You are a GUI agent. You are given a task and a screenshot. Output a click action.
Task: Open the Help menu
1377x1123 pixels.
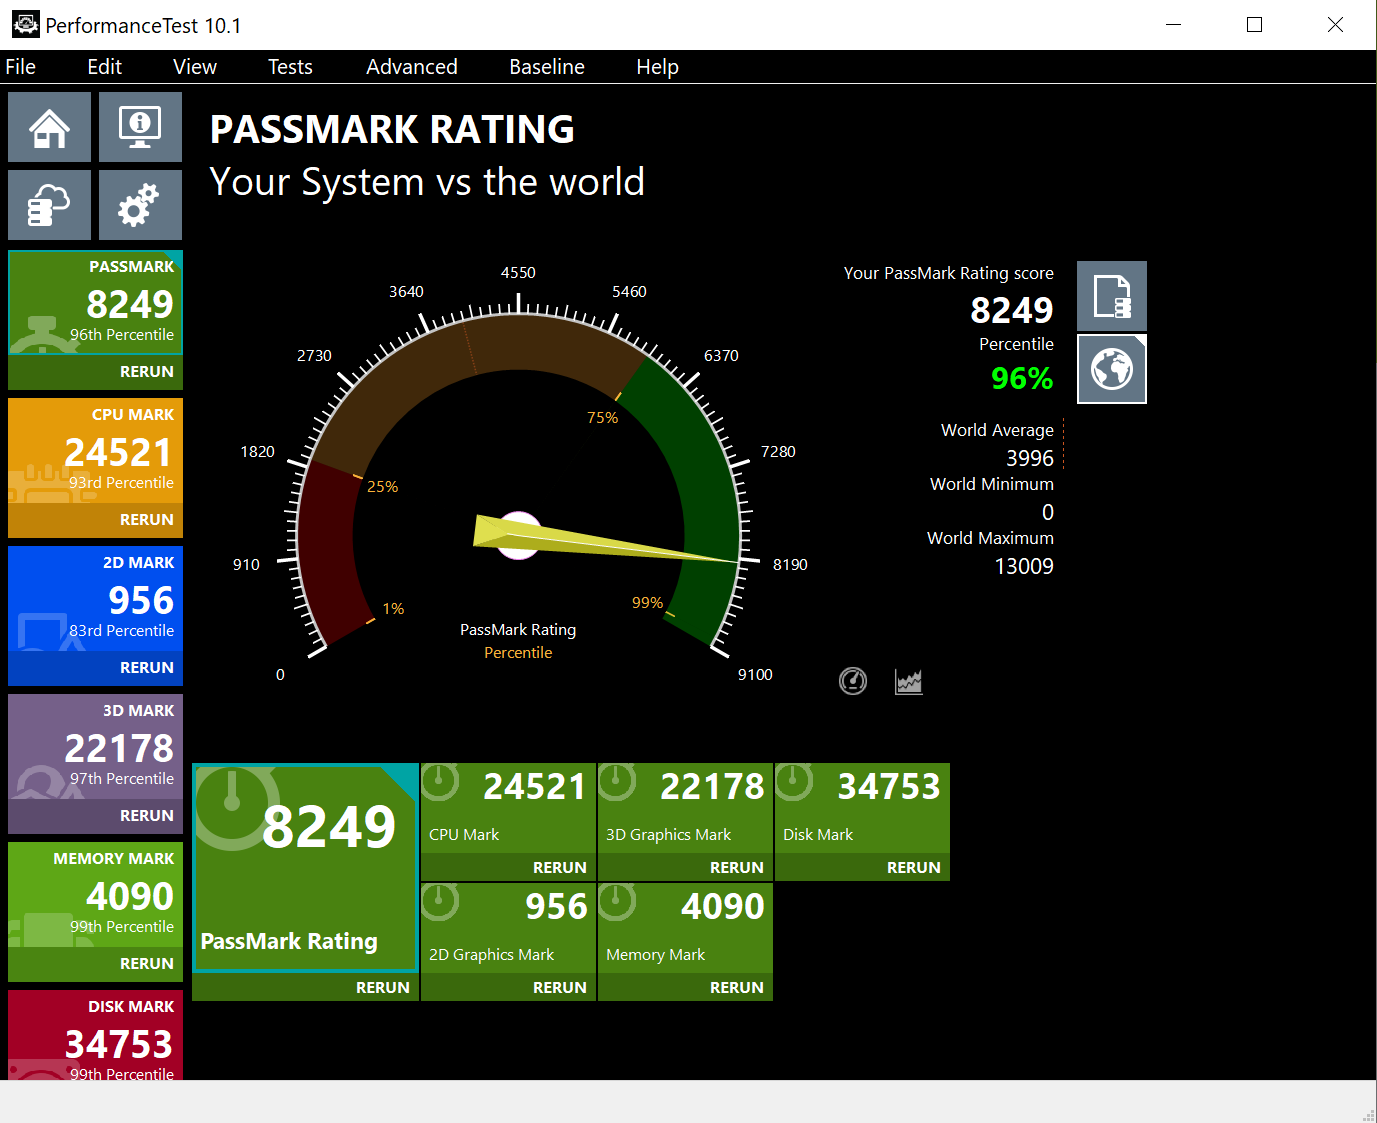click(658, 67)
